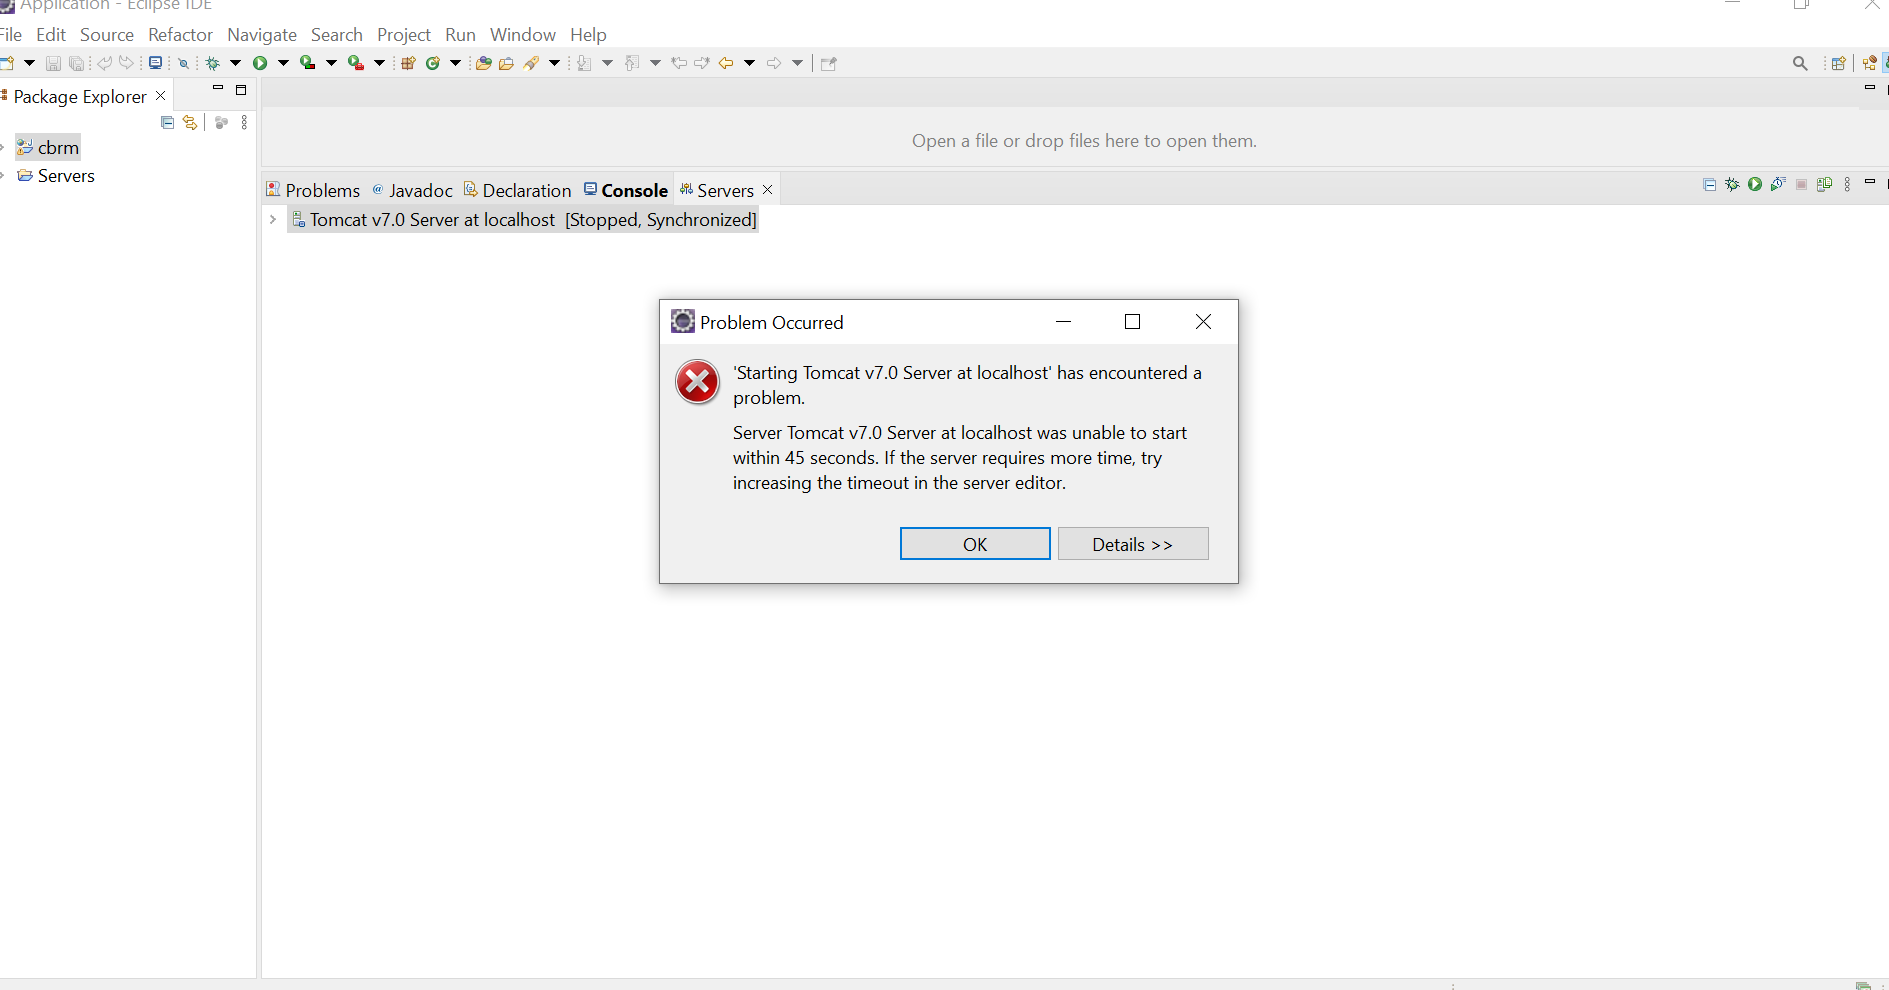Click the magnifier search icon at top right
The image size is (1889, 990).
point(1800,63)
